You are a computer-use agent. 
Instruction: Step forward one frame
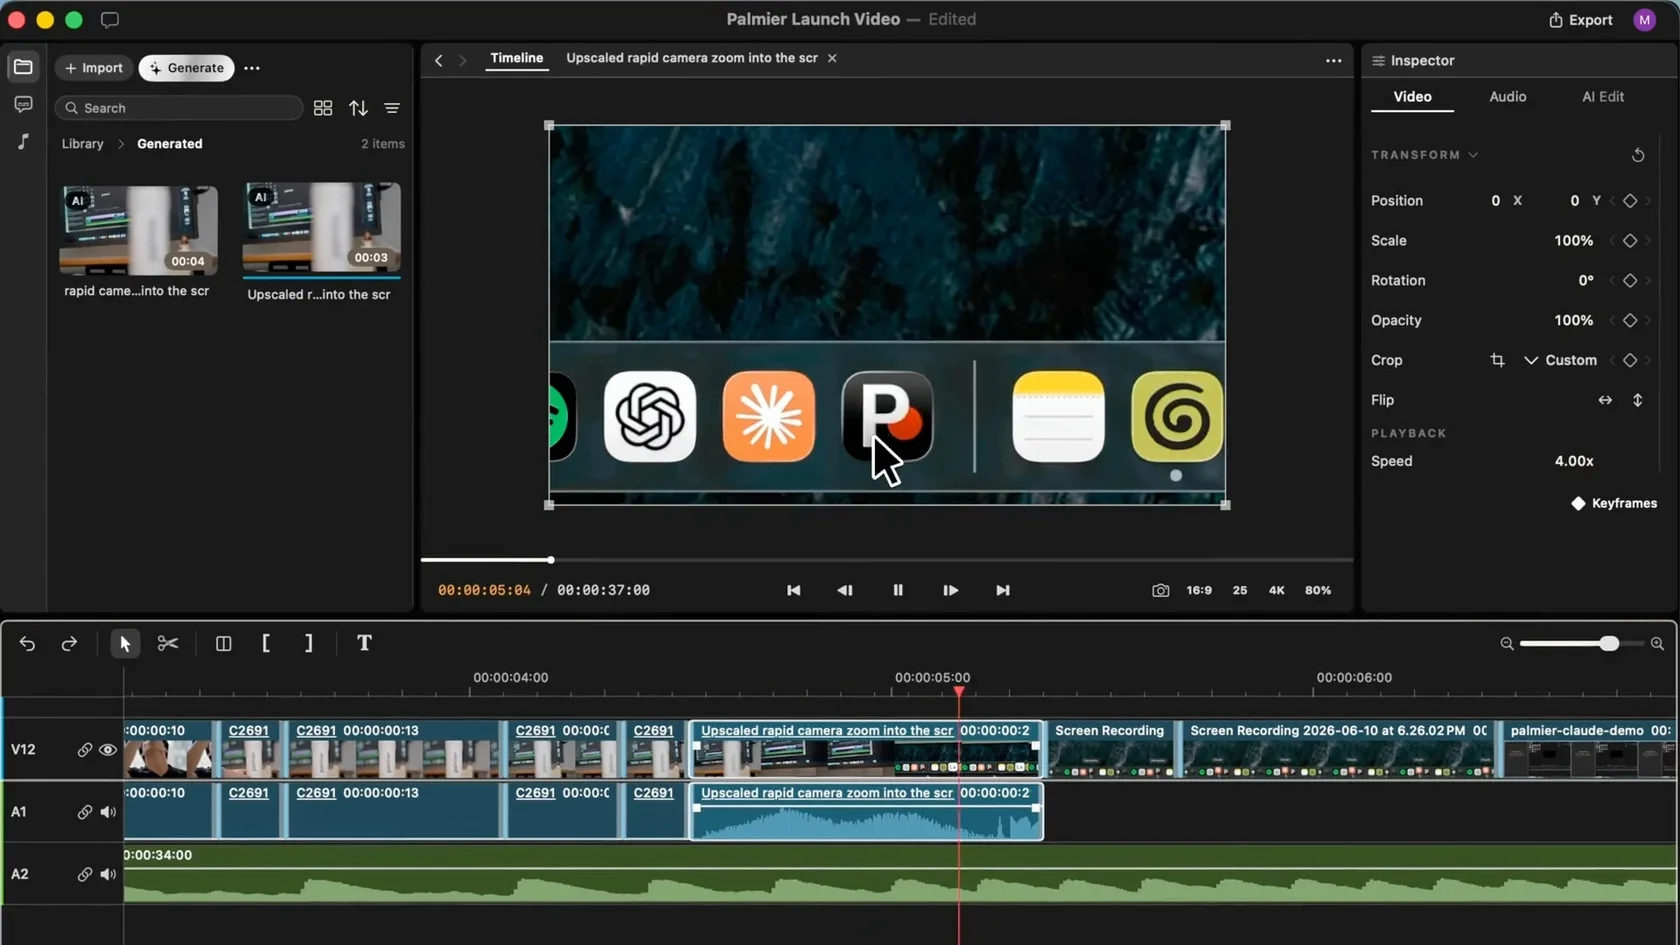pos(950,591)
